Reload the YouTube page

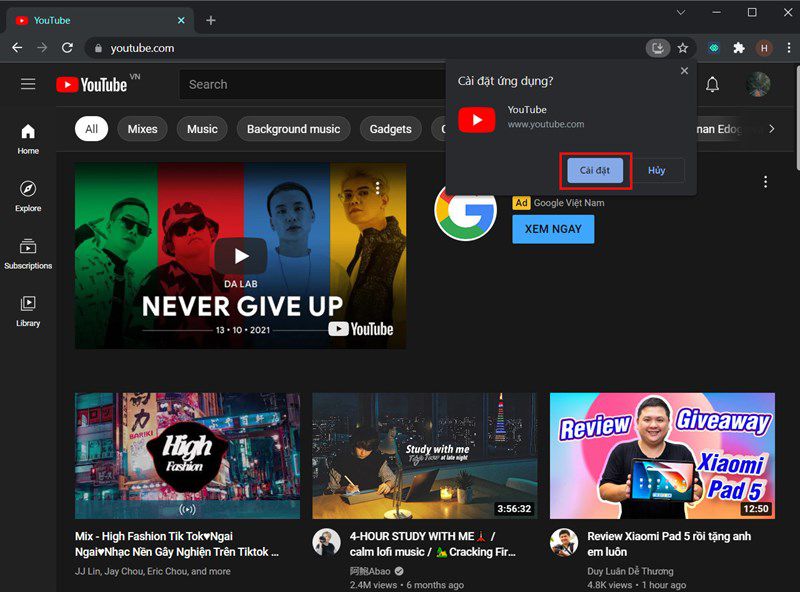pyautogui.click(x=67, y=48)
